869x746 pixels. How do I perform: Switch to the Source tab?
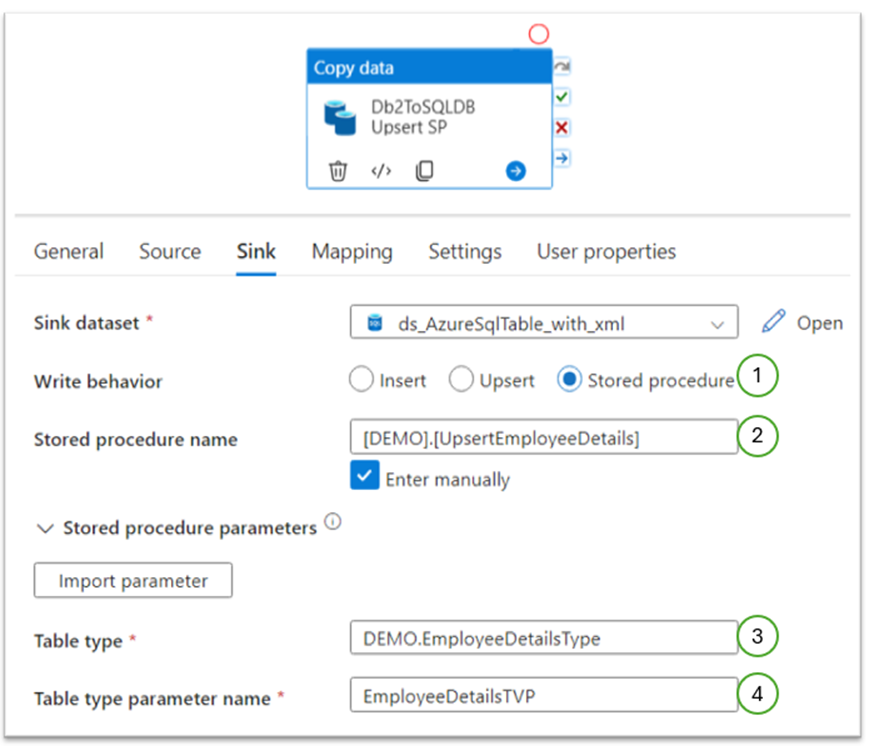coord(170,252)
